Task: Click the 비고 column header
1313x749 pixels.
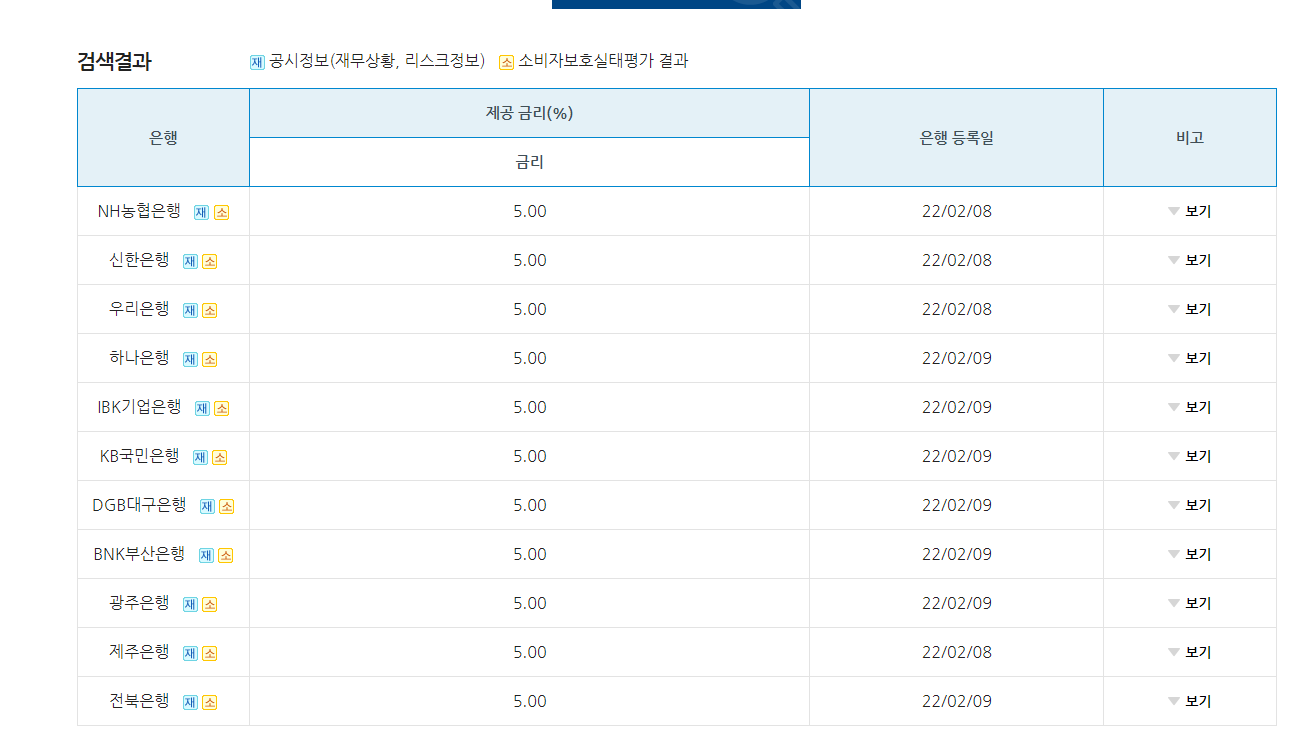Action: point(1190,138)
